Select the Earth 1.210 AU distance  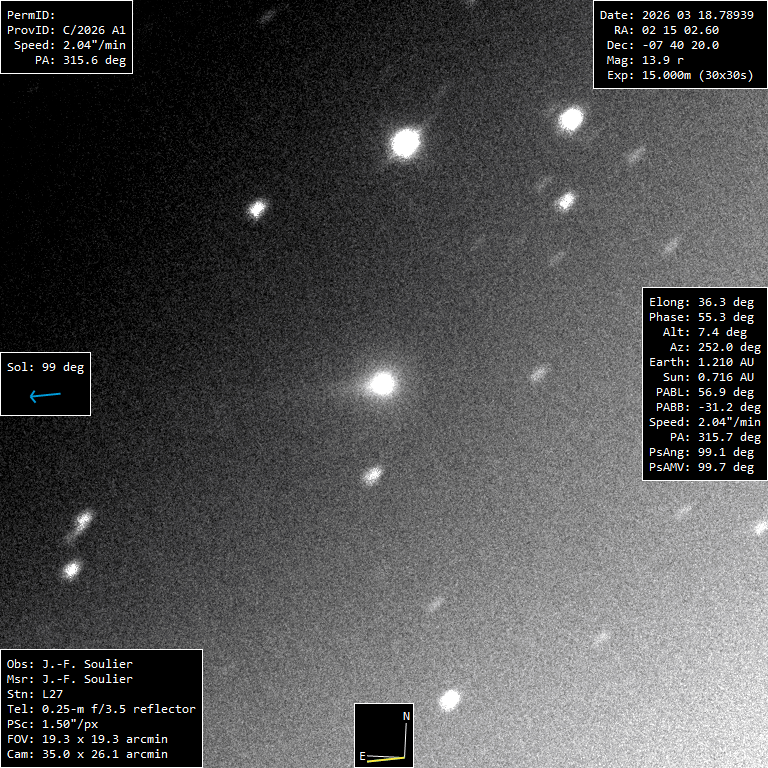pos(701,362)
